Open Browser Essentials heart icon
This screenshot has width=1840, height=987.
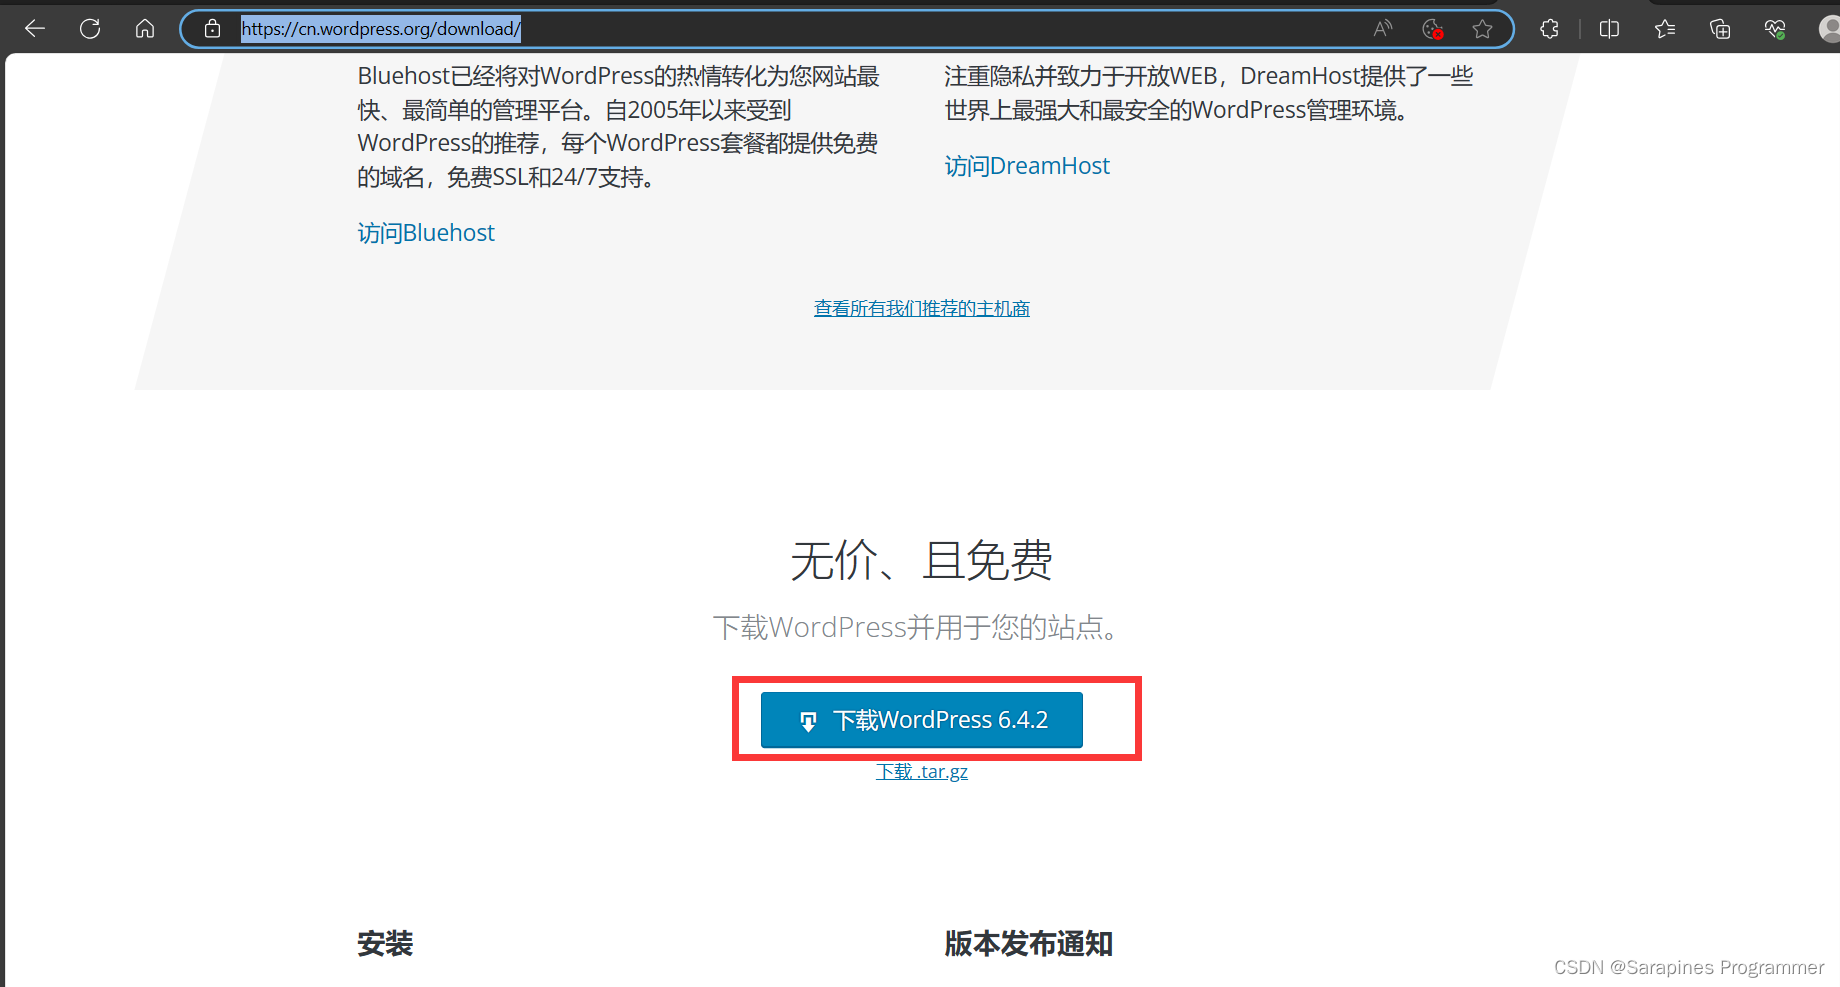pyautogui.click(x=1775, y=29)
